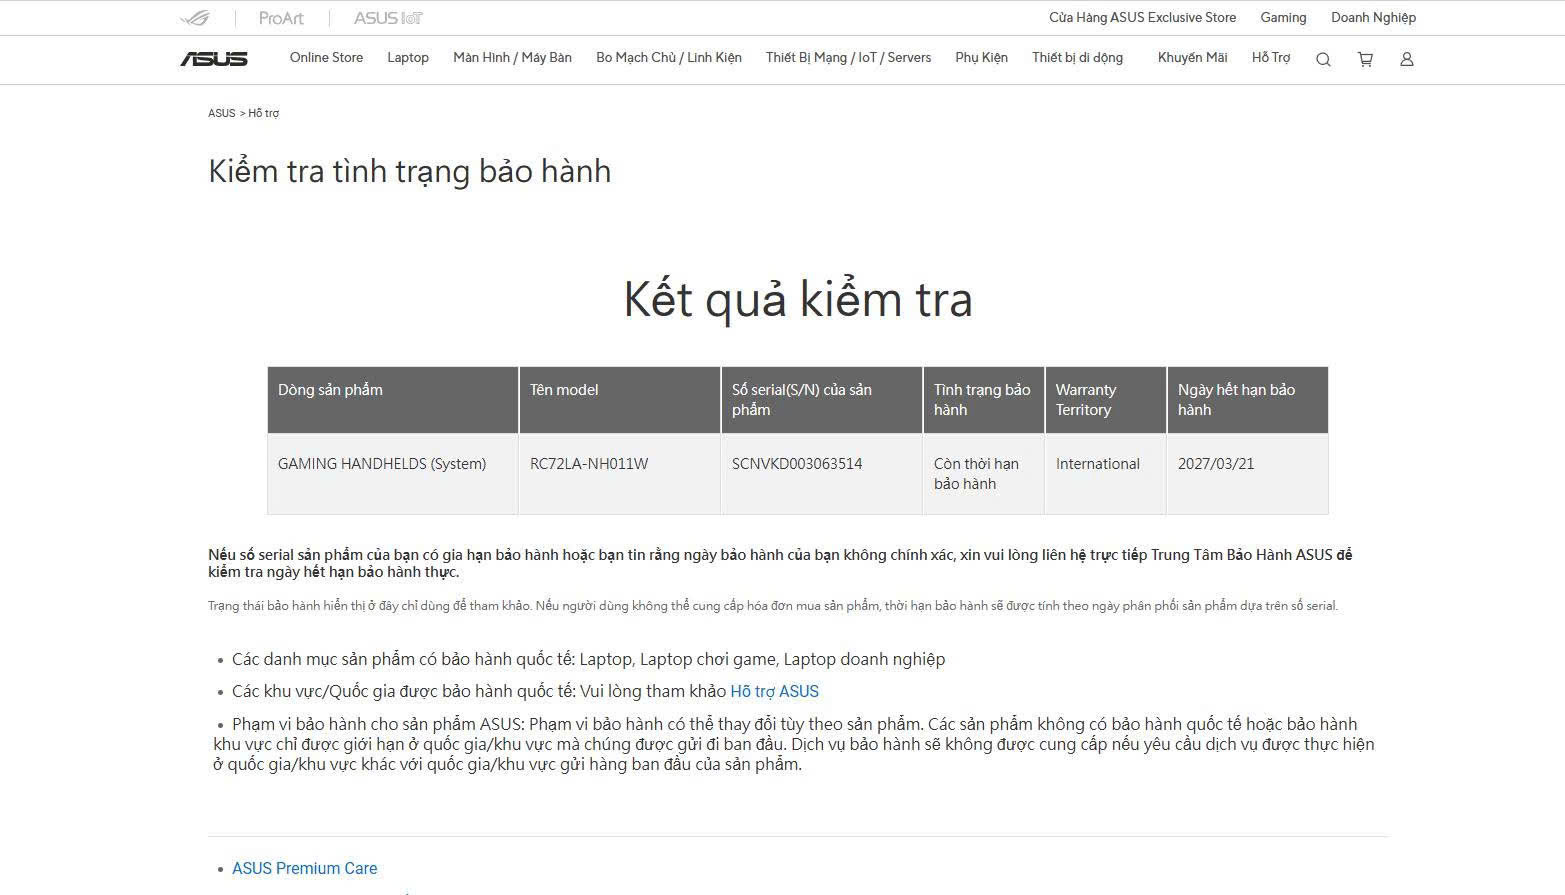This screenshot has width=1565, height=895.
Task: Go to Cửa Hàng ASUS Exclusive Store
Action: click(x=1142, y=17)
